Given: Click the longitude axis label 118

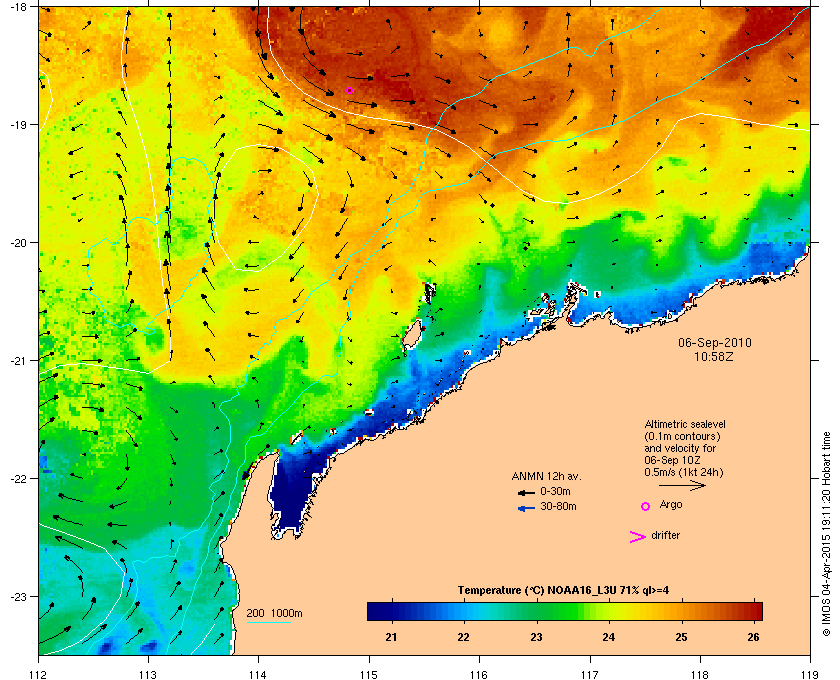Looking at the screenshot, I should [x=700, y=675].
